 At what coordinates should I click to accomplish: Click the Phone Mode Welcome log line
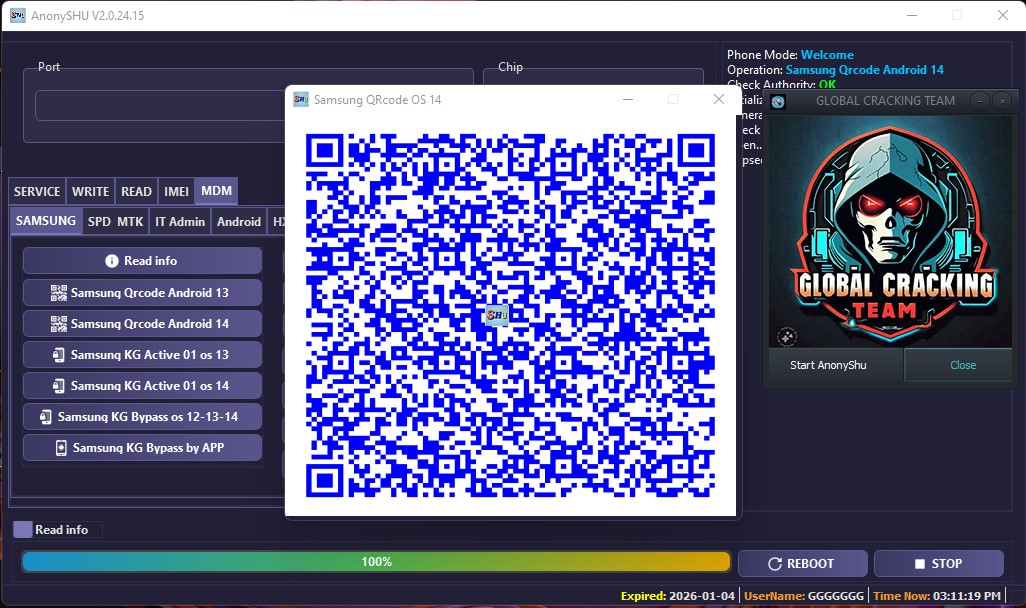[x=790, y=55]
